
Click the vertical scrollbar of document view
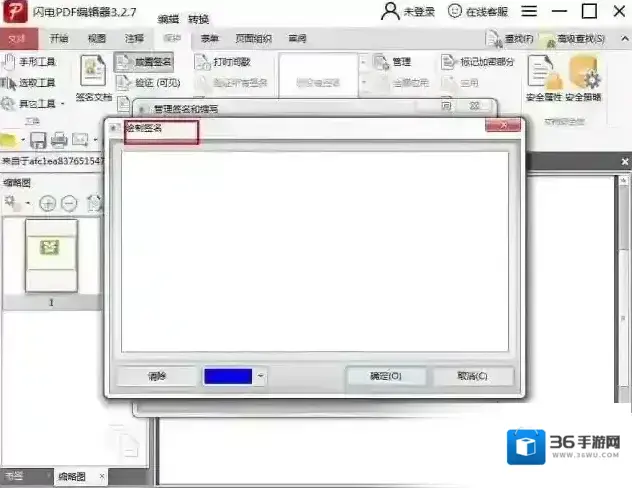[x=623, y=288]
